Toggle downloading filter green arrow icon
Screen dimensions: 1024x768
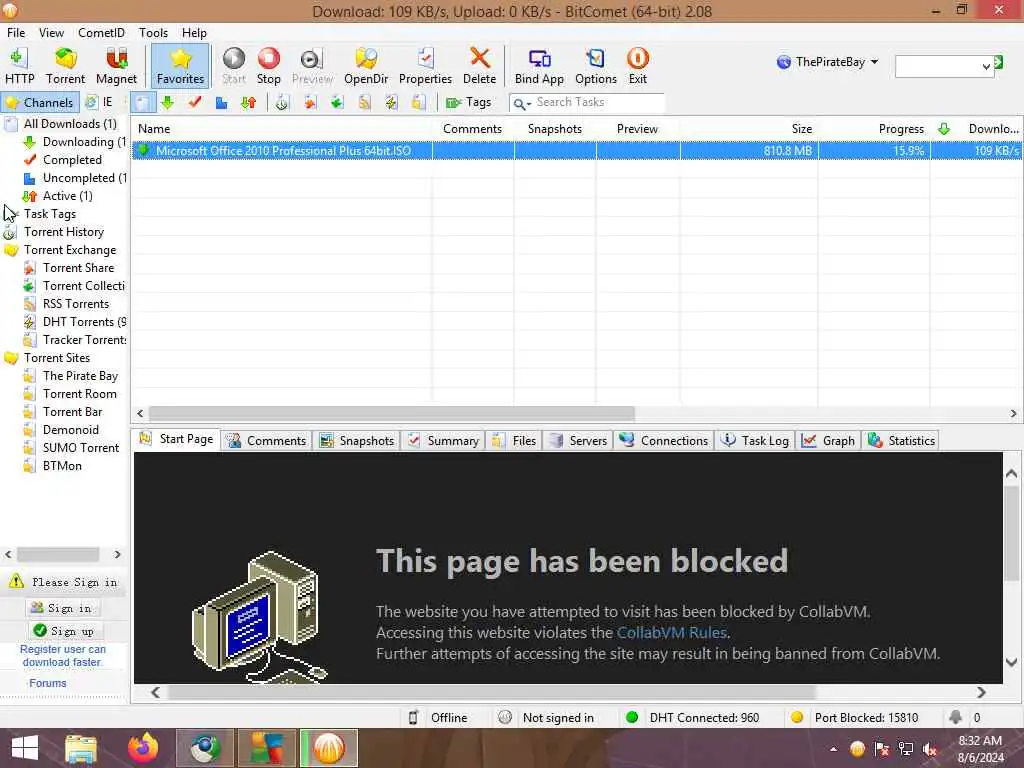pos(168,103)
